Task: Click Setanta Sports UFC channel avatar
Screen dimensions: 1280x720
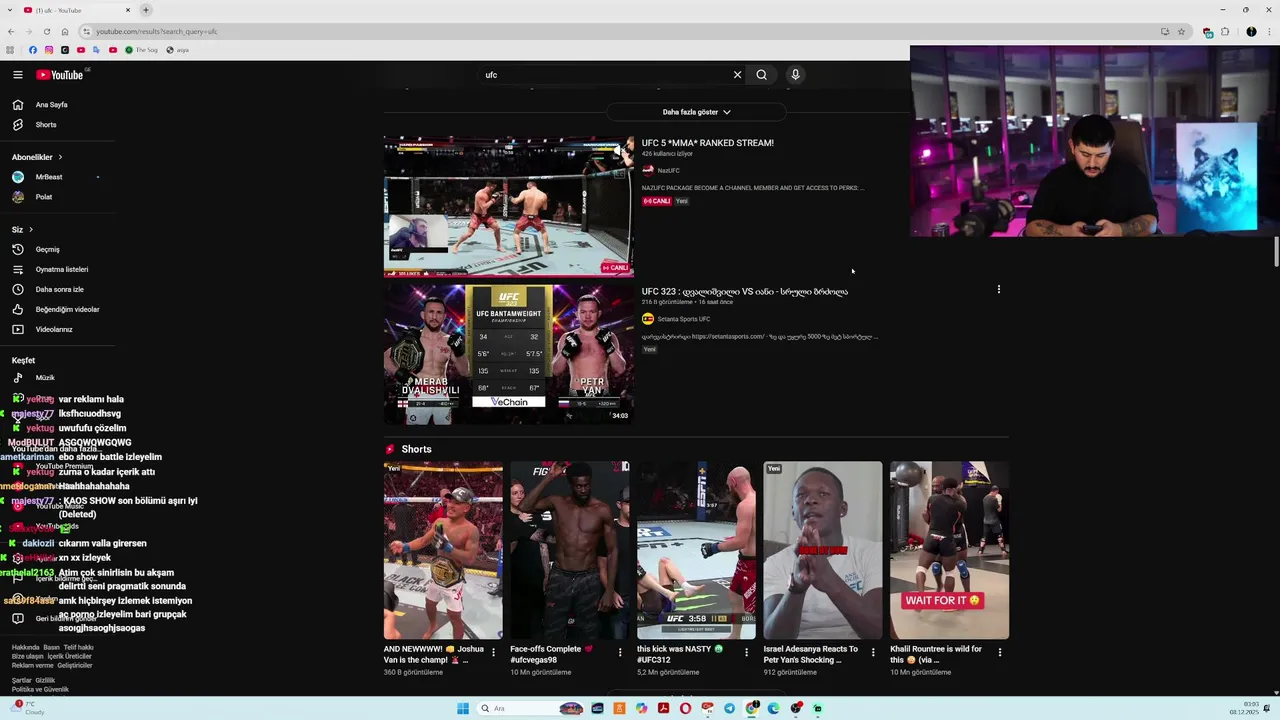Action: click(x=648, y=319)
